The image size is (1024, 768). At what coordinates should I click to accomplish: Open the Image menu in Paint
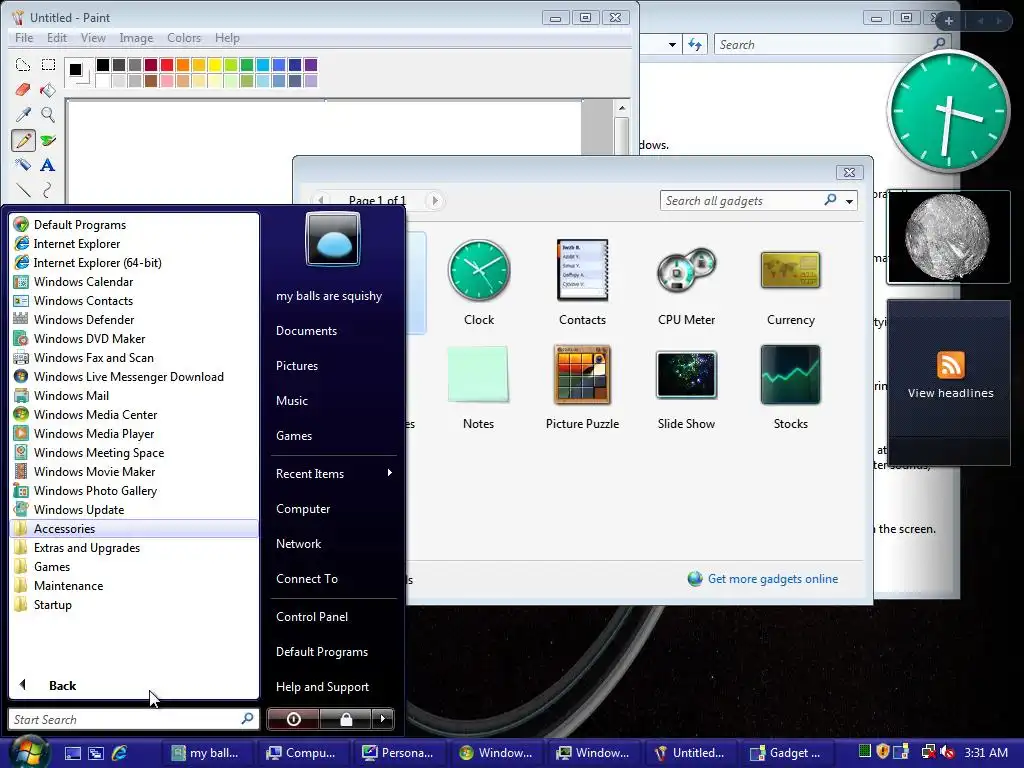click(136, 38)
